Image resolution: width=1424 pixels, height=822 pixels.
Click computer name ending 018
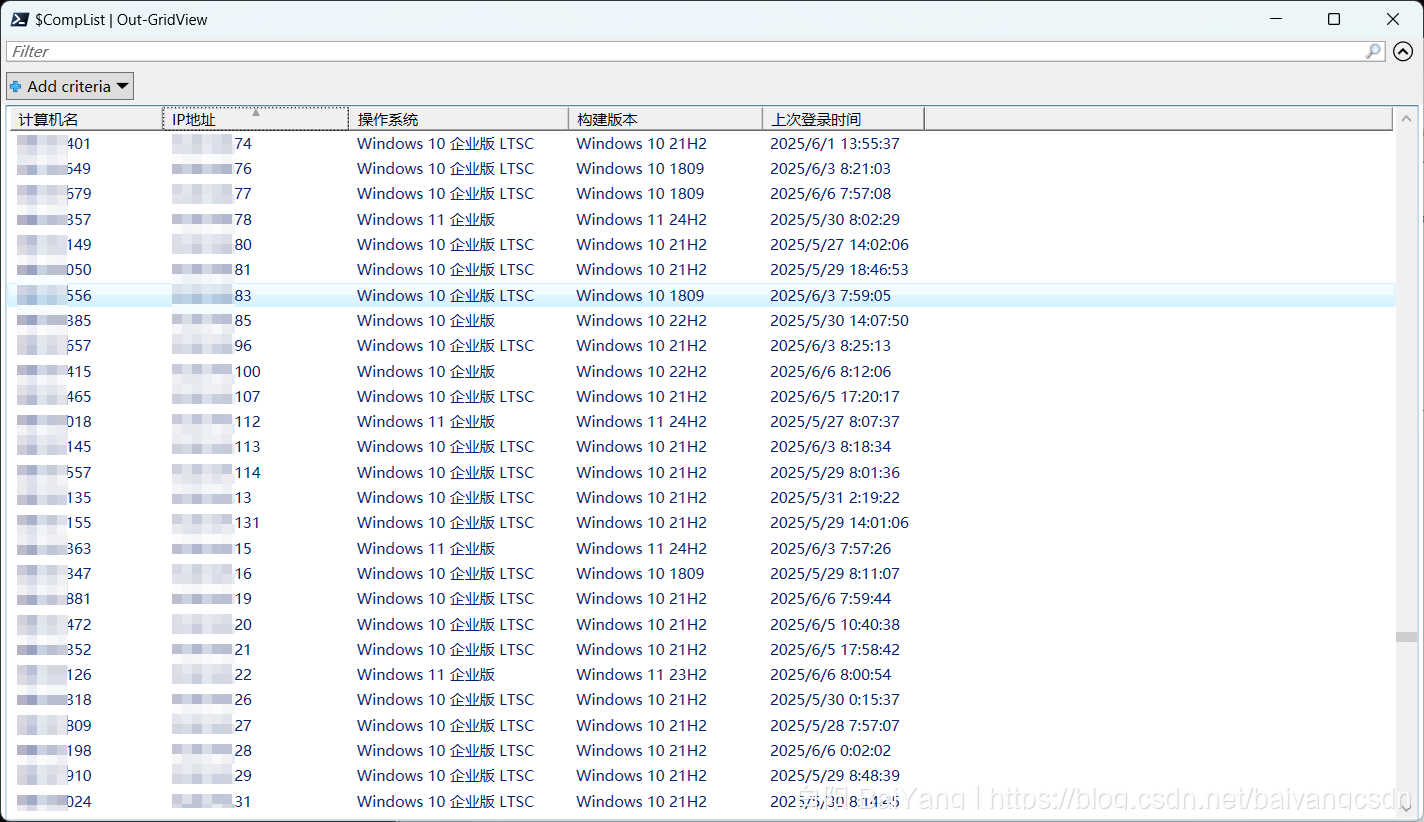[x=54, y=421]
